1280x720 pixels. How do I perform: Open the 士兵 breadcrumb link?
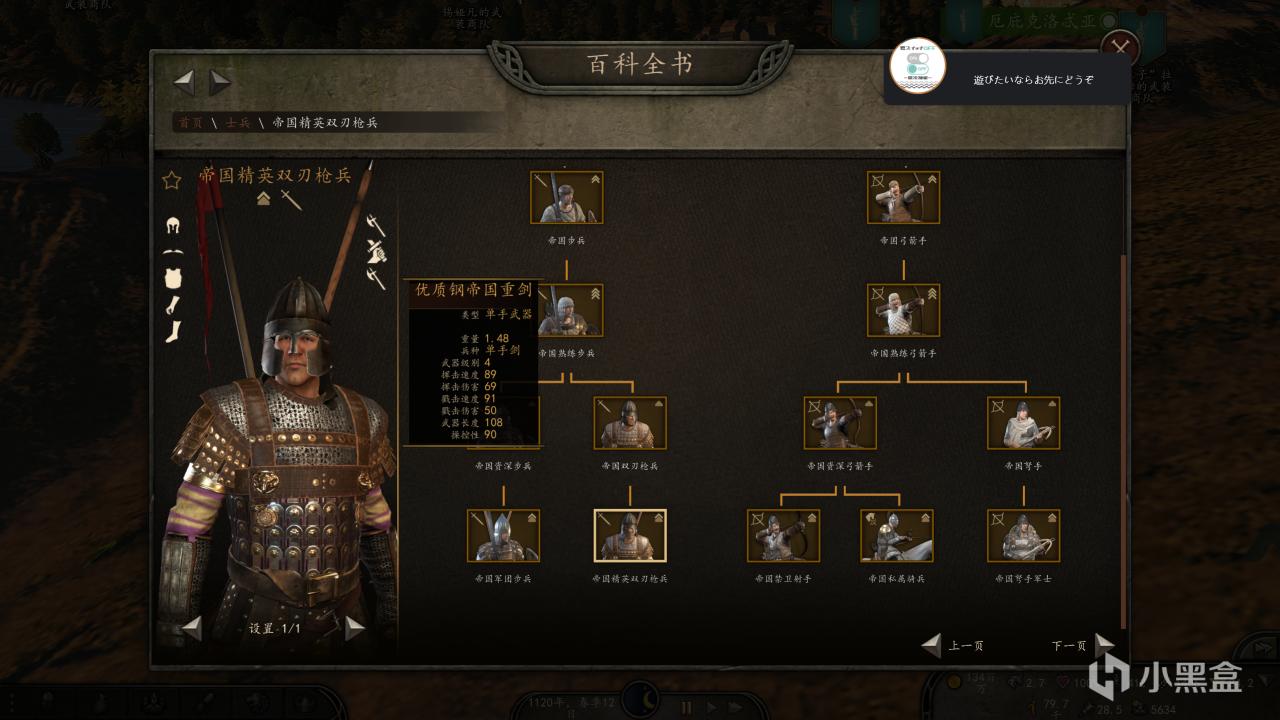tap(238, 123)
